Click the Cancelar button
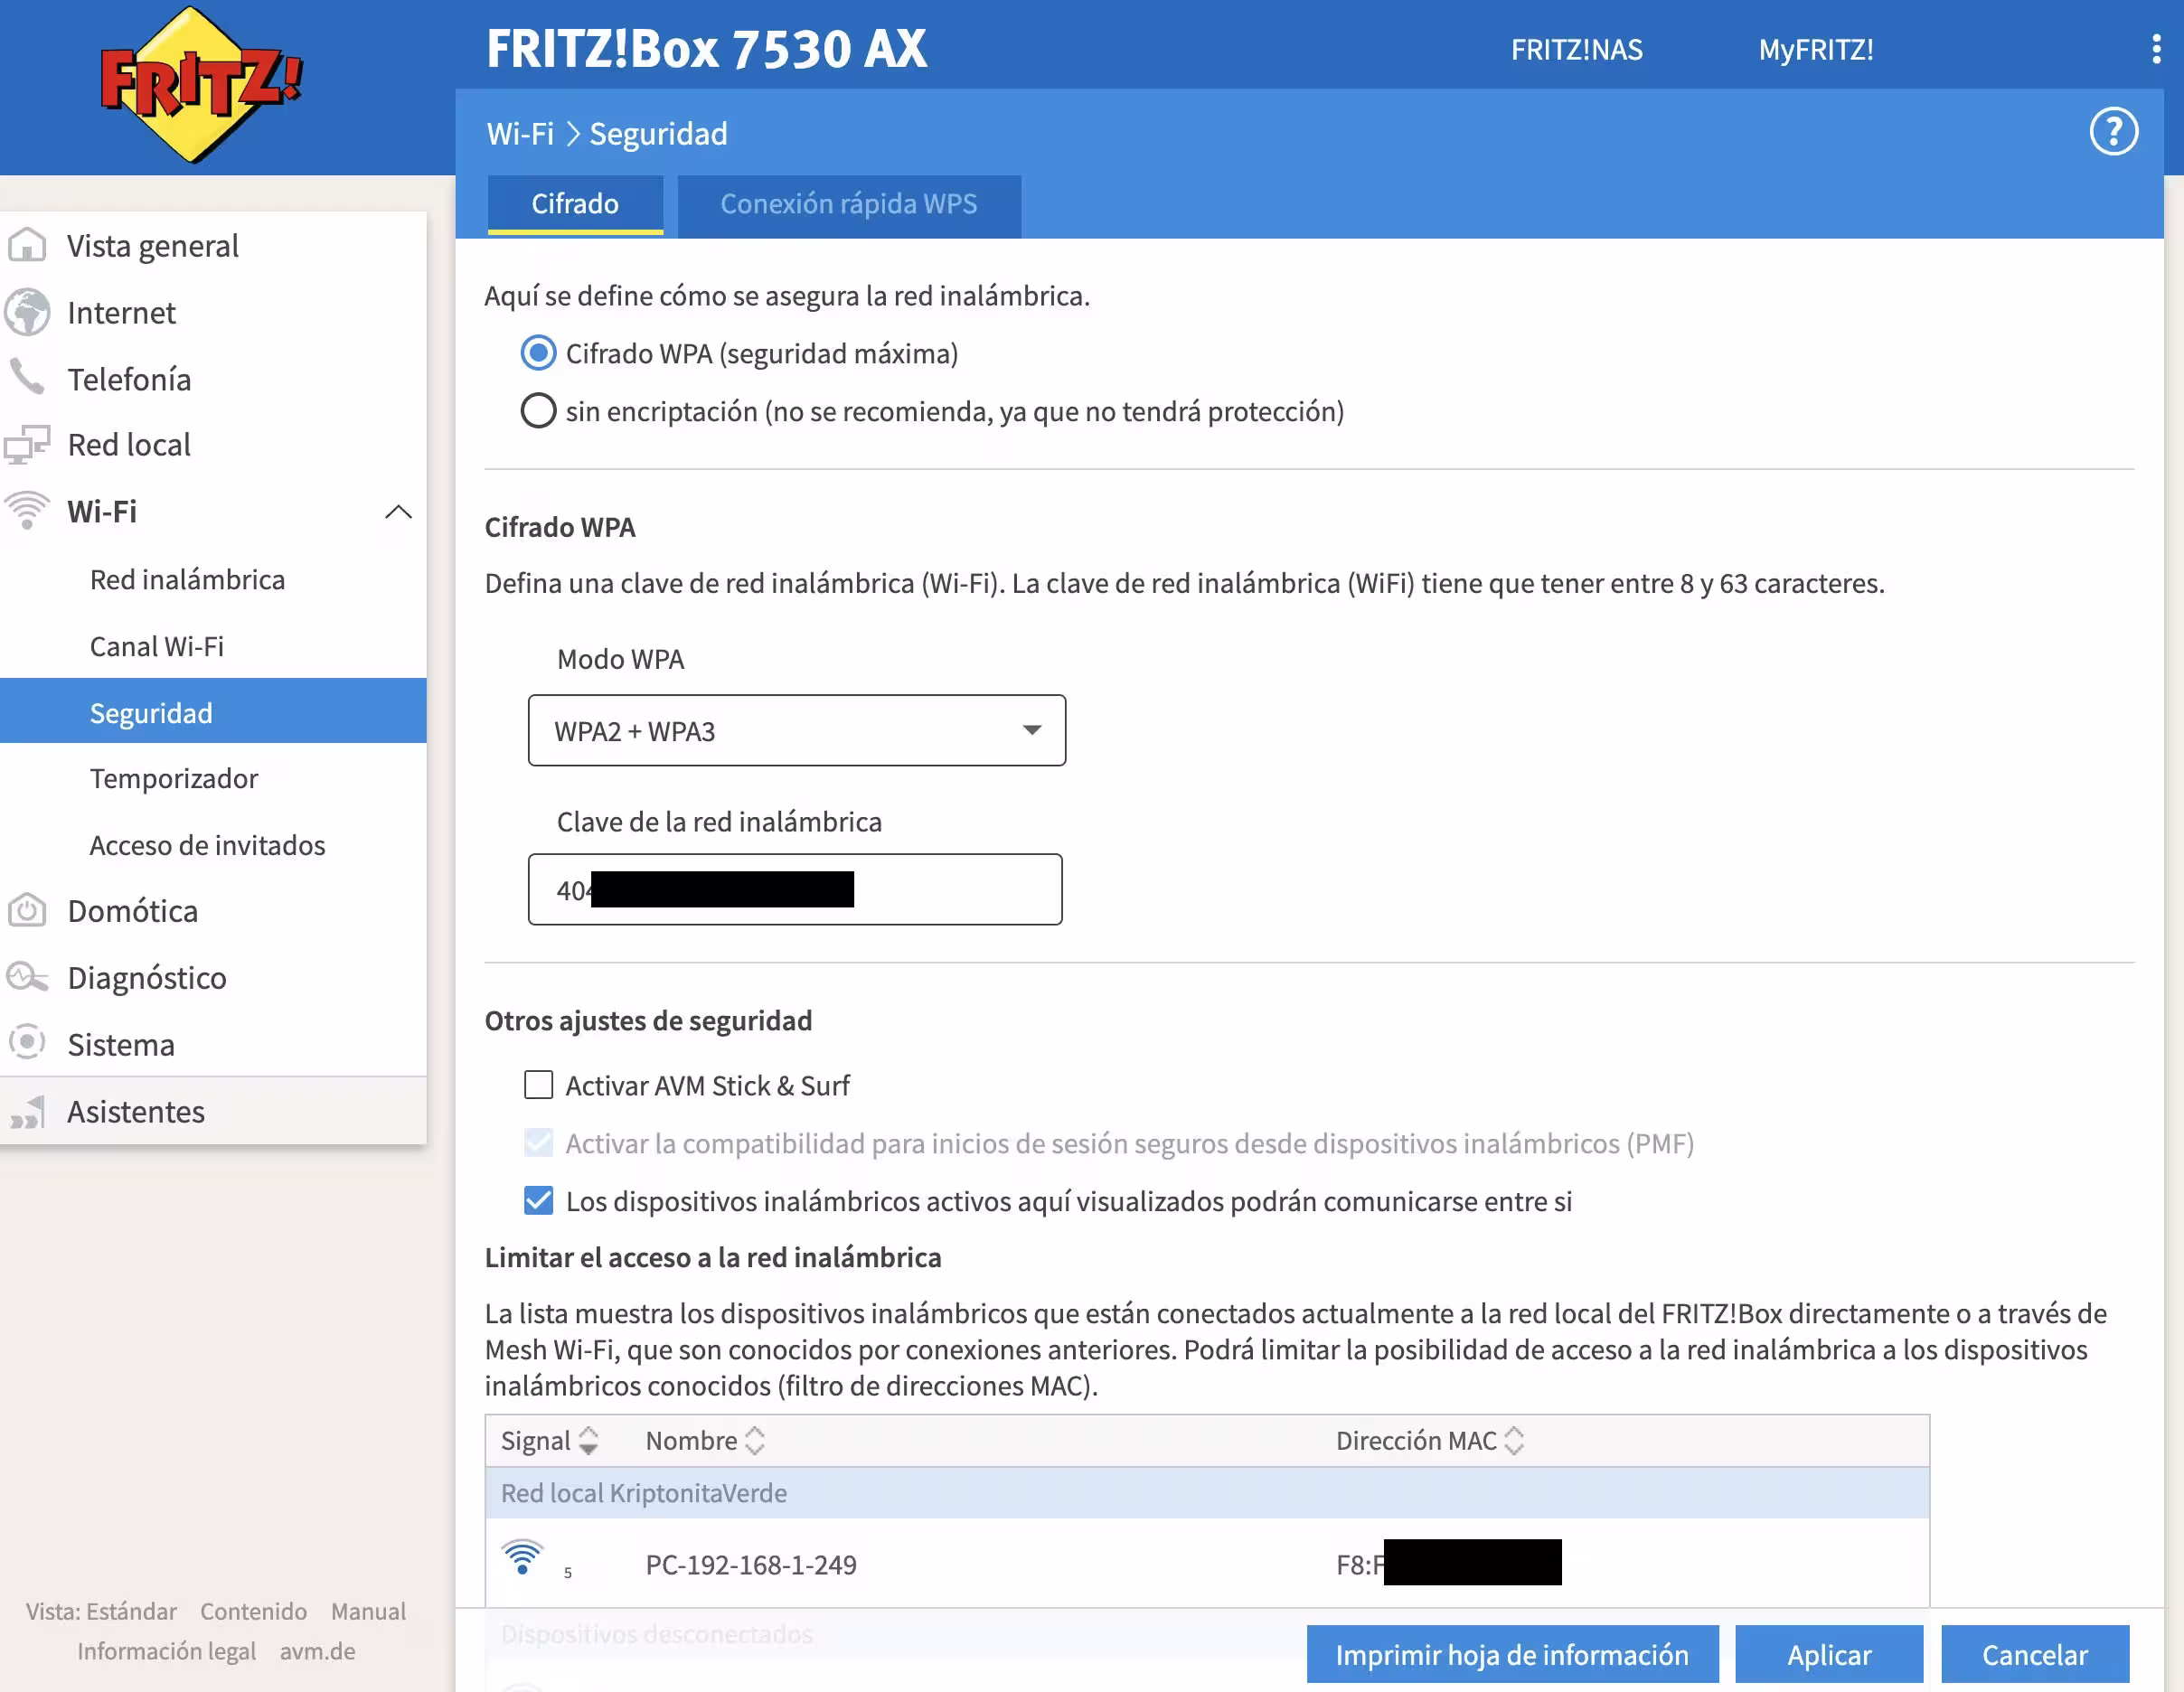The height and width of the screenshot is (1692, 2184). pos(2035,1655)
